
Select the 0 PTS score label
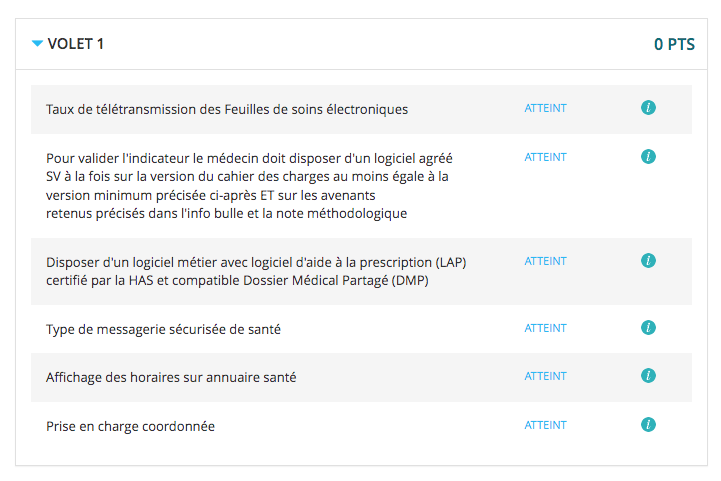point(674,44)
